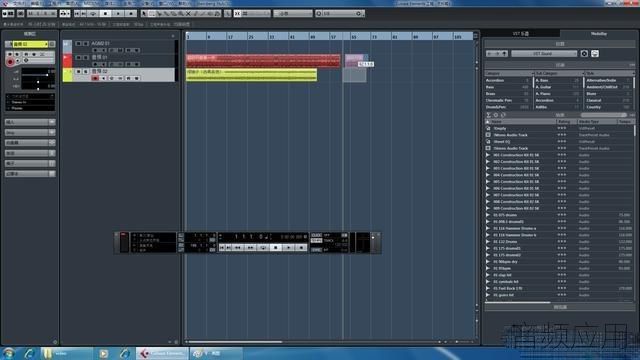Click Record in the top toolbar
Viewport: 640px width, 360px height.
tap(131, 13)
